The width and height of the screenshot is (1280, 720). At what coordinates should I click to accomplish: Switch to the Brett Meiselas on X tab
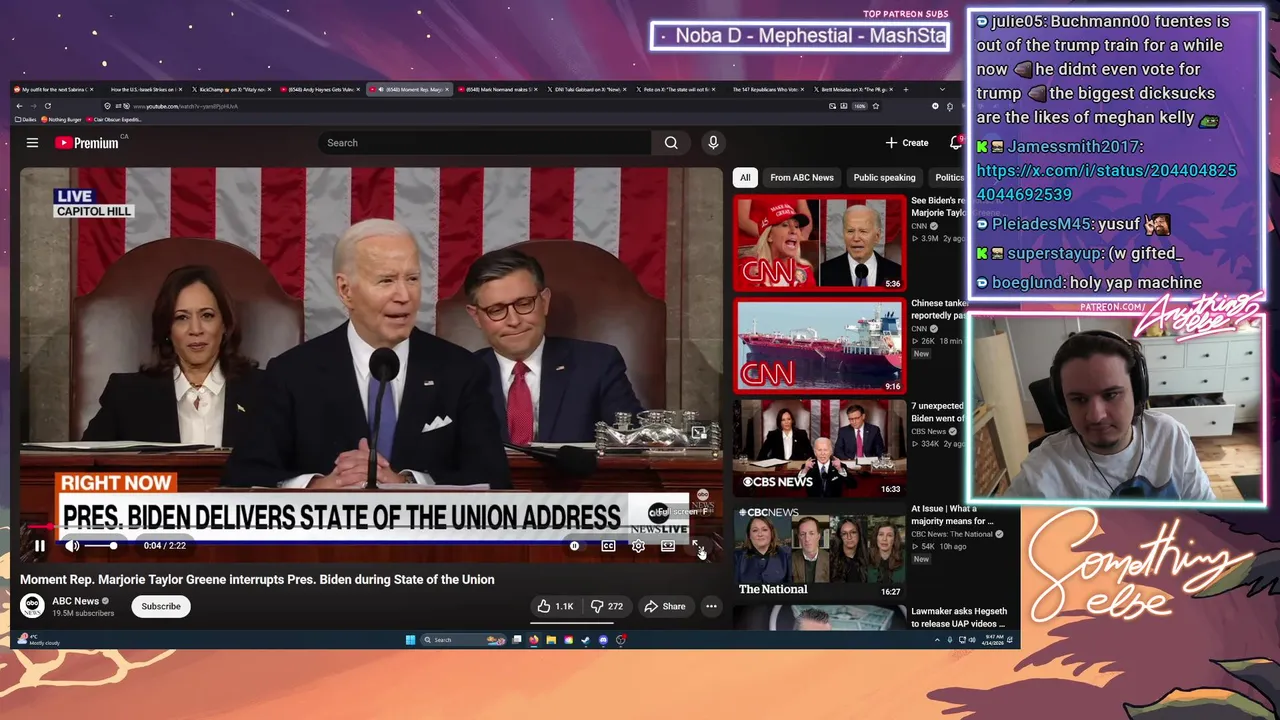854,89
